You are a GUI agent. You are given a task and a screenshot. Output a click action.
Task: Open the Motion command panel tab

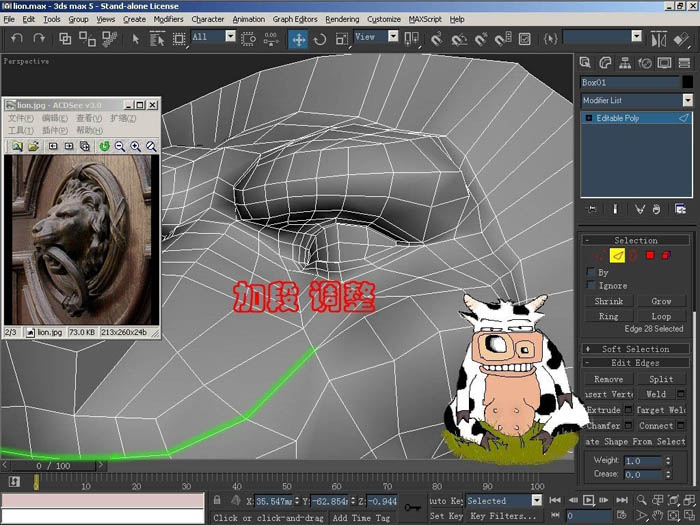click(x=645, y=63)
